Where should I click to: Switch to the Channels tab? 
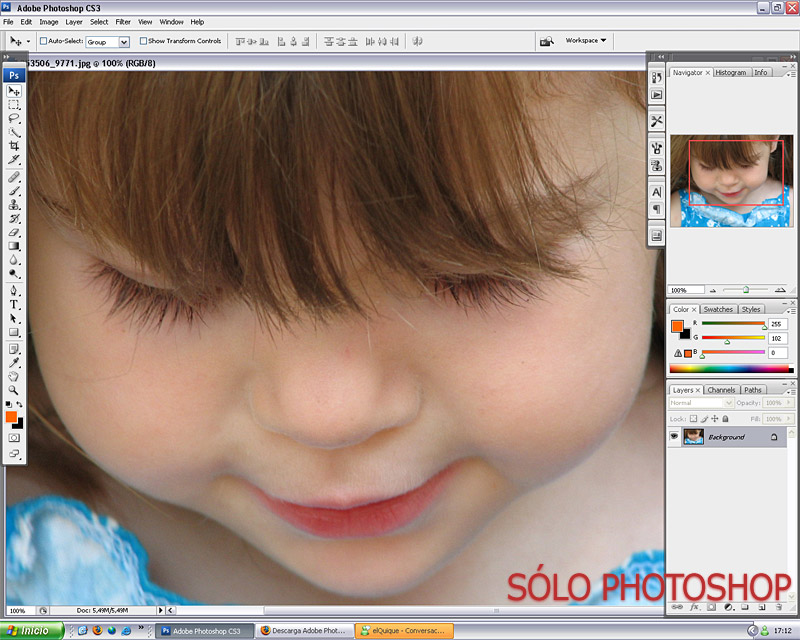721,390
